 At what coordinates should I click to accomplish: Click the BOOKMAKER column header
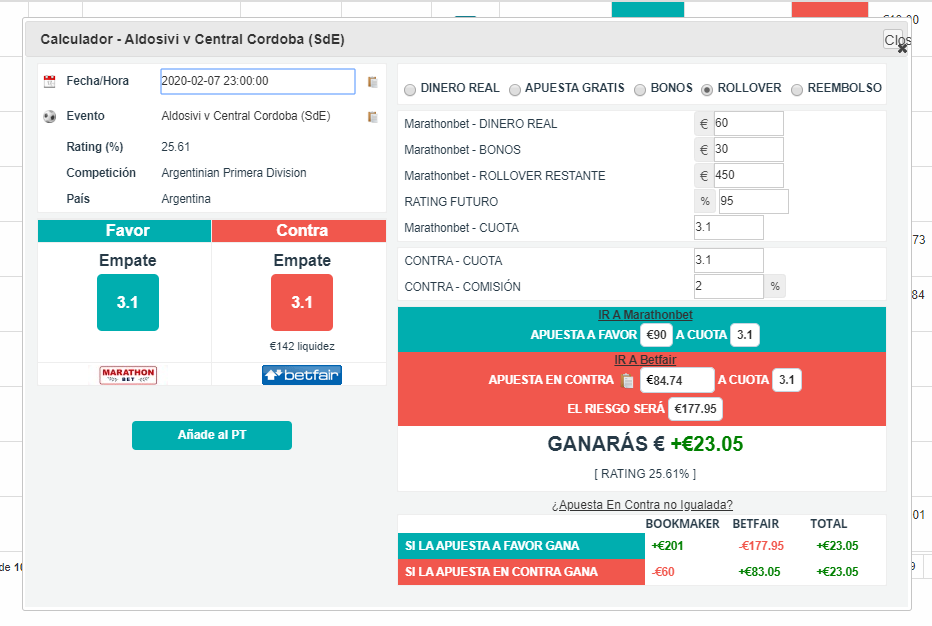point(682,524)
